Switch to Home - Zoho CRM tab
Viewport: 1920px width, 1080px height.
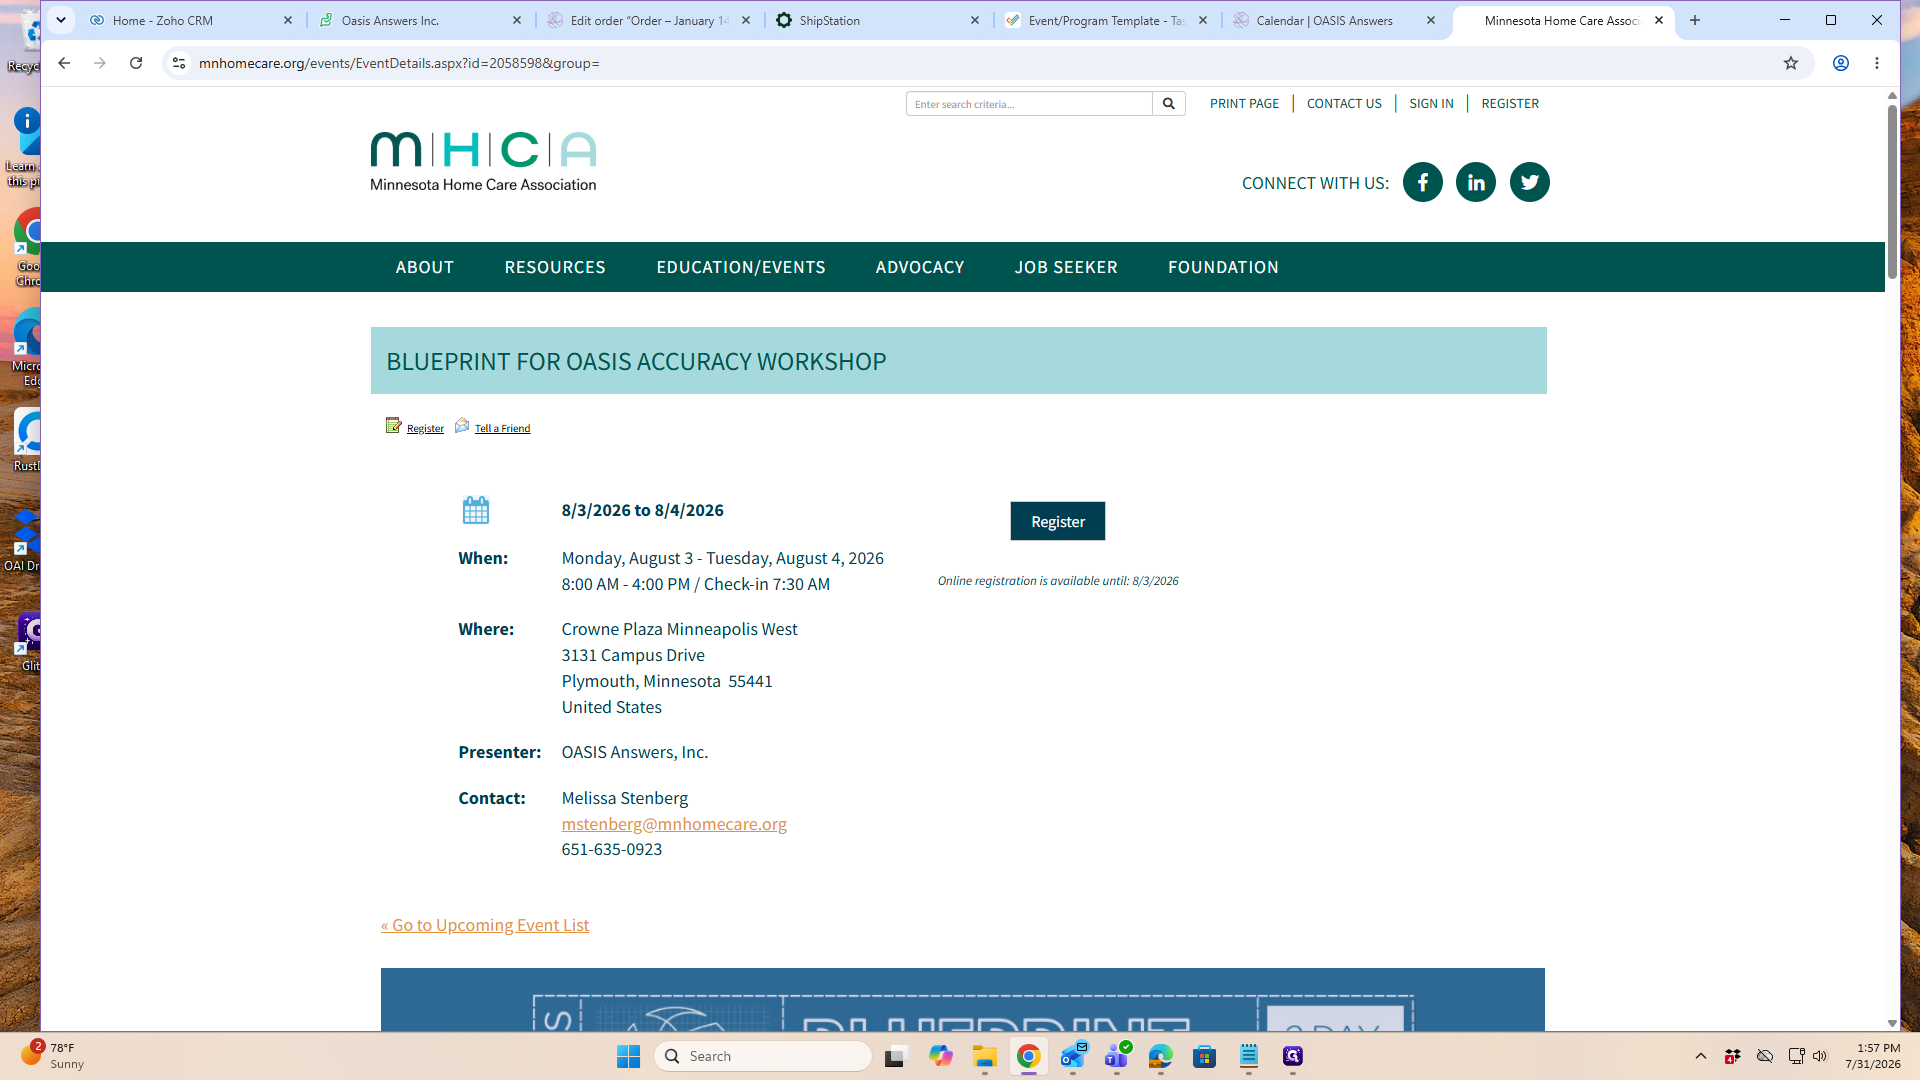tap(191, 20)
